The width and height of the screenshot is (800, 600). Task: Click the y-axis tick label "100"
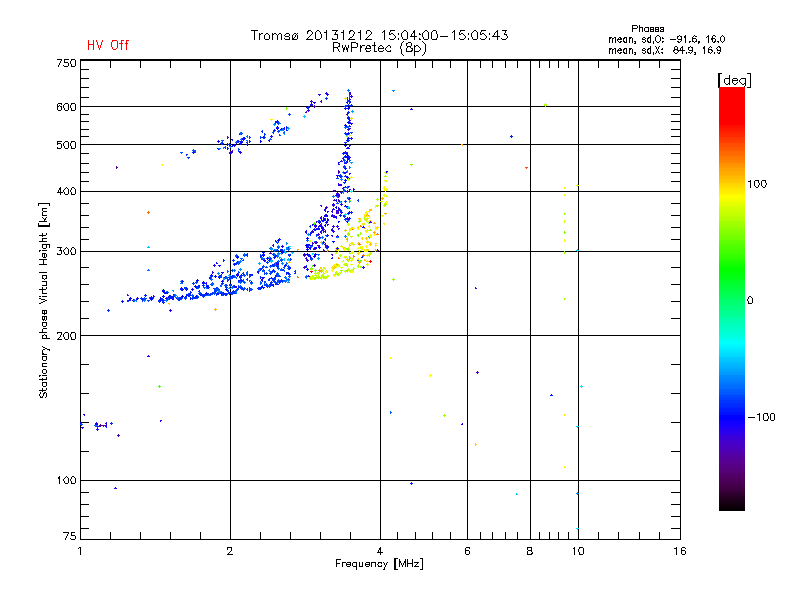[x=66, y=481]
